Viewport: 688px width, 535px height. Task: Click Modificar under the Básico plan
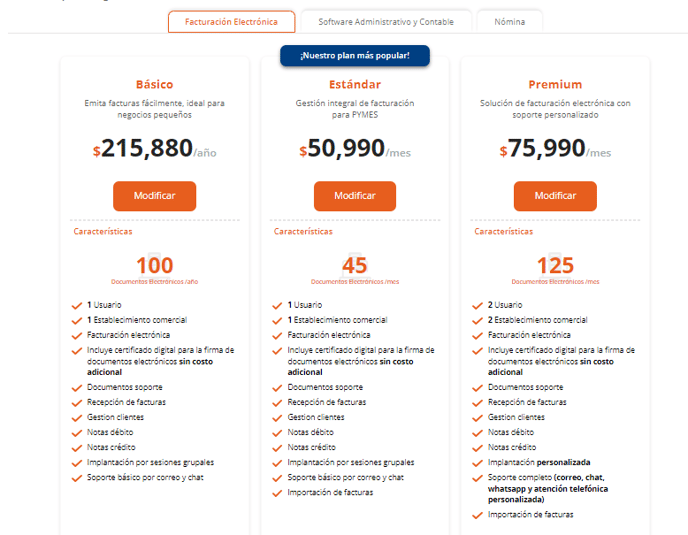click(x=154, y=196)
